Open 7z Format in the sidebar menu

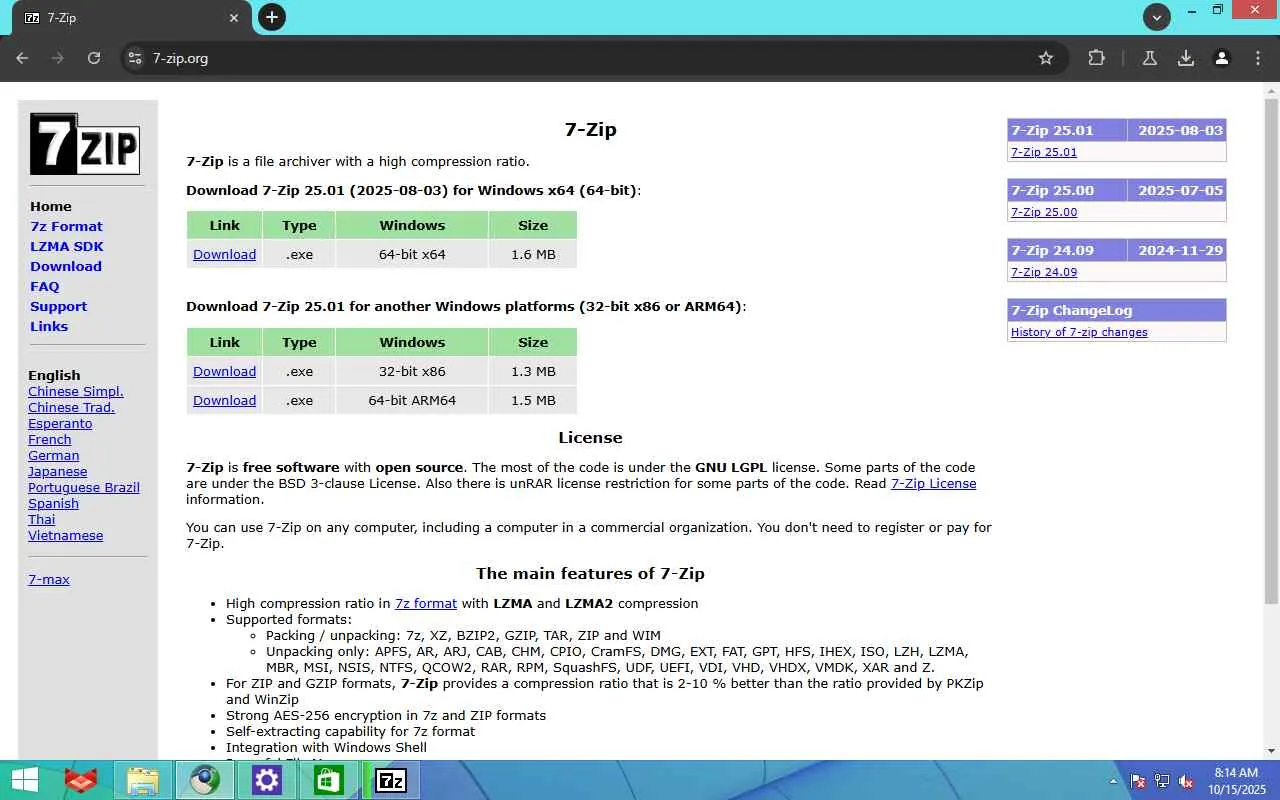[66, 226]
